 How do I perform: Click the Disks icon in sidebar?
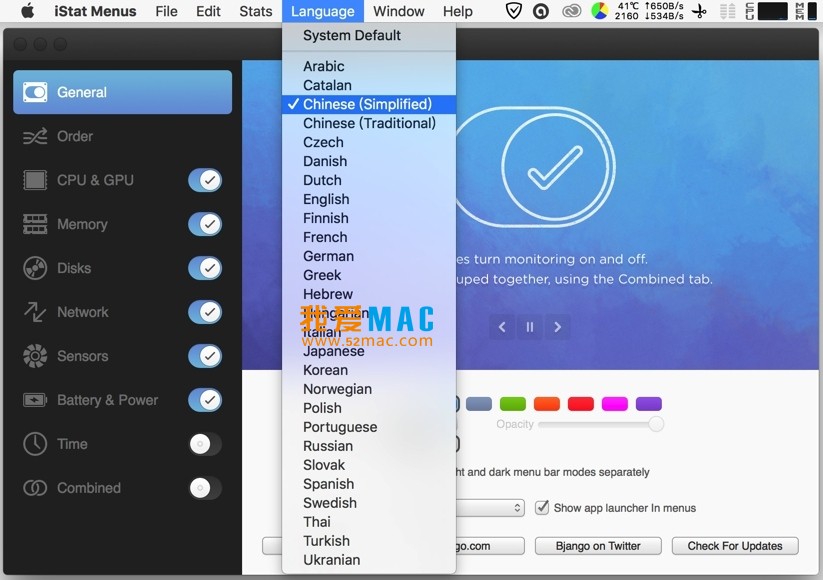[x=35, y=268]
